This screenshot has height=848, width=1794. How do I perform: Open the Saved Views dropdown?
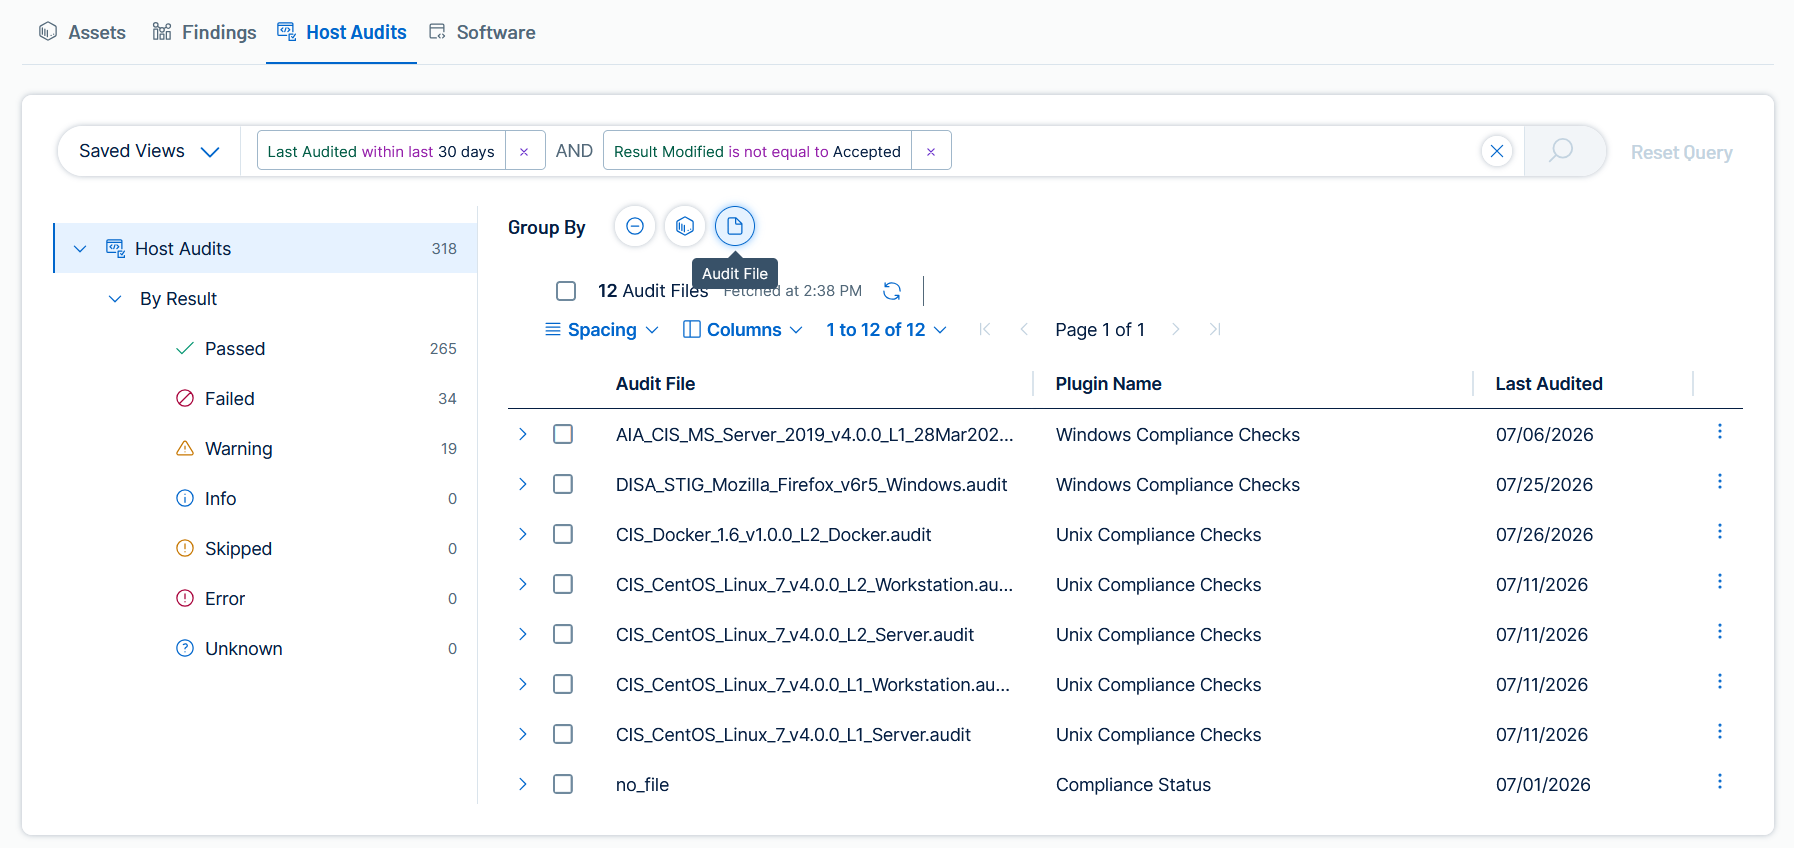coord(149,151)
